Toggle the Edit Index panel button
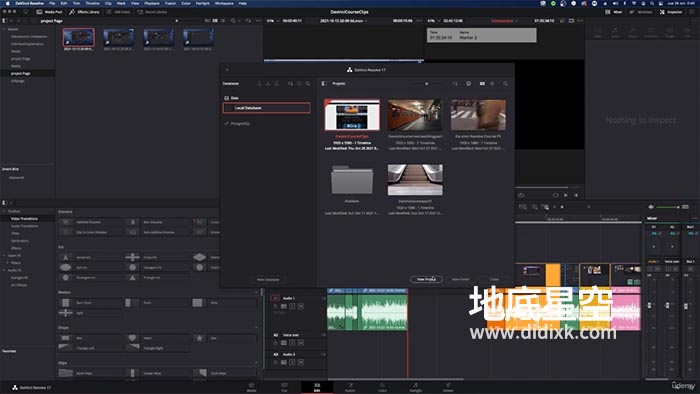 pos(119,12)
